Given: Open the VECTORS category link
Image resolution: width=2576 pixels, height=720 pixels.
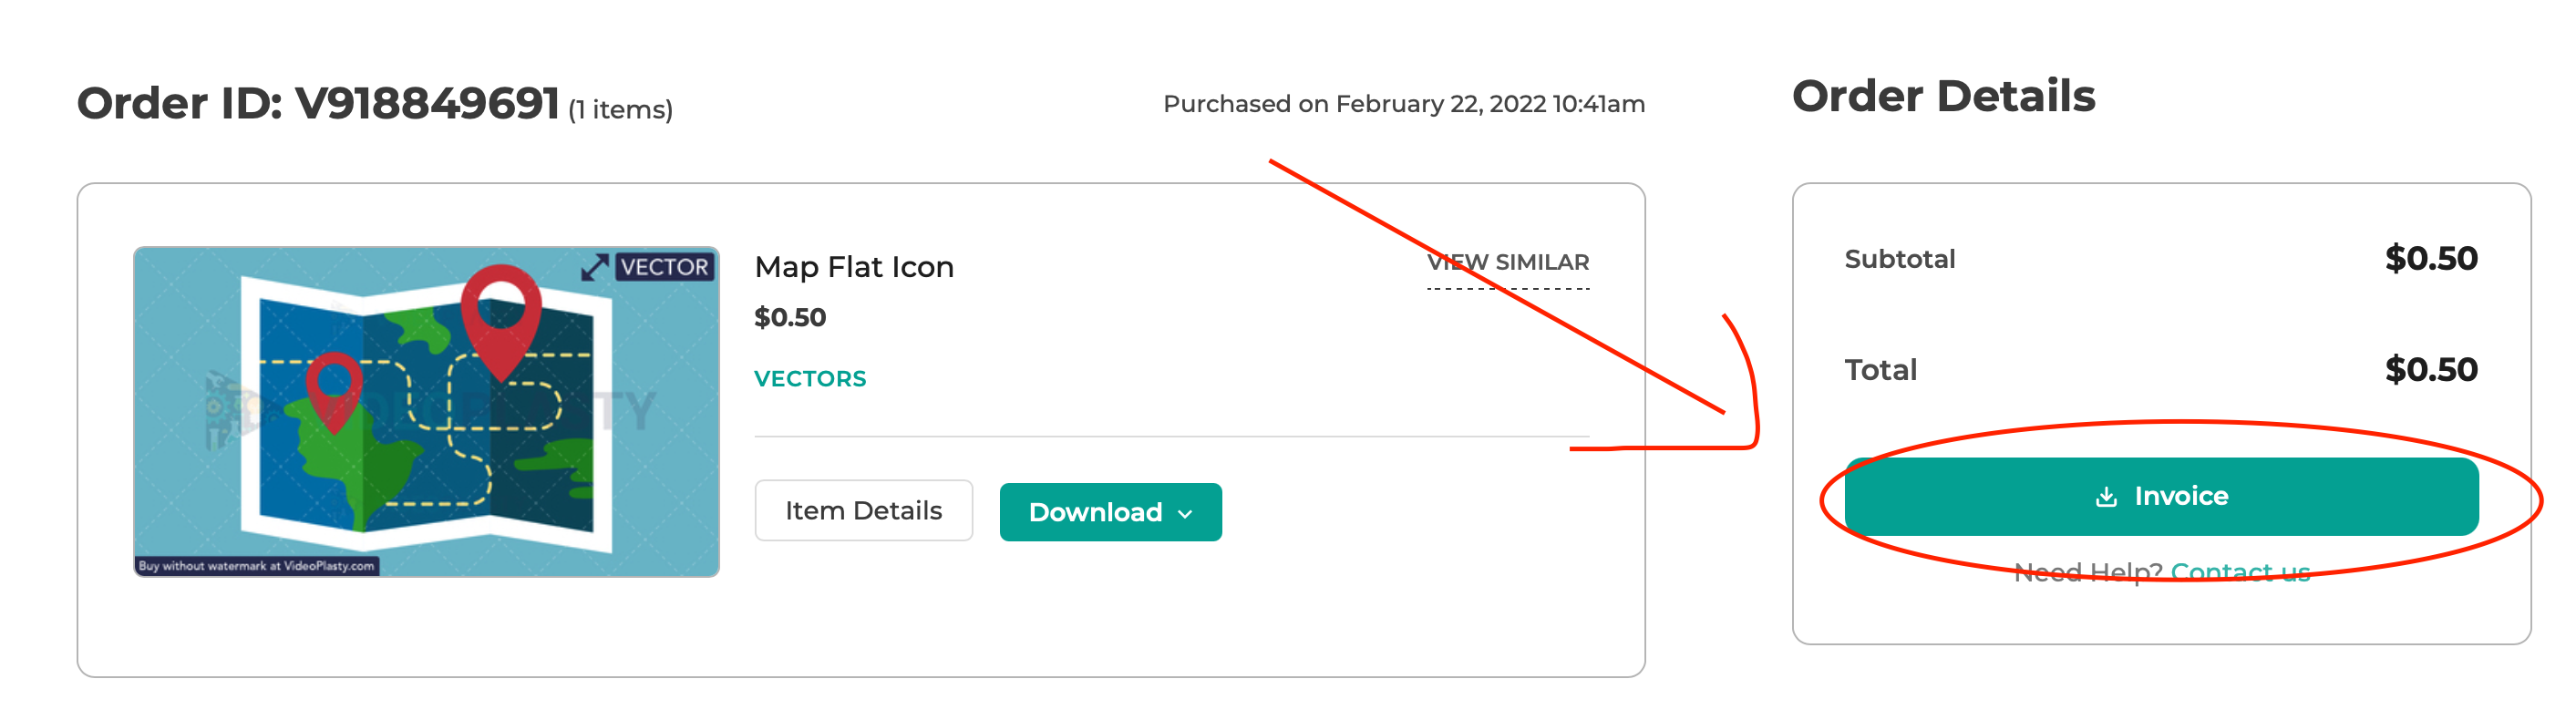Looking at the screenshot, I should [x=810, y=379].
